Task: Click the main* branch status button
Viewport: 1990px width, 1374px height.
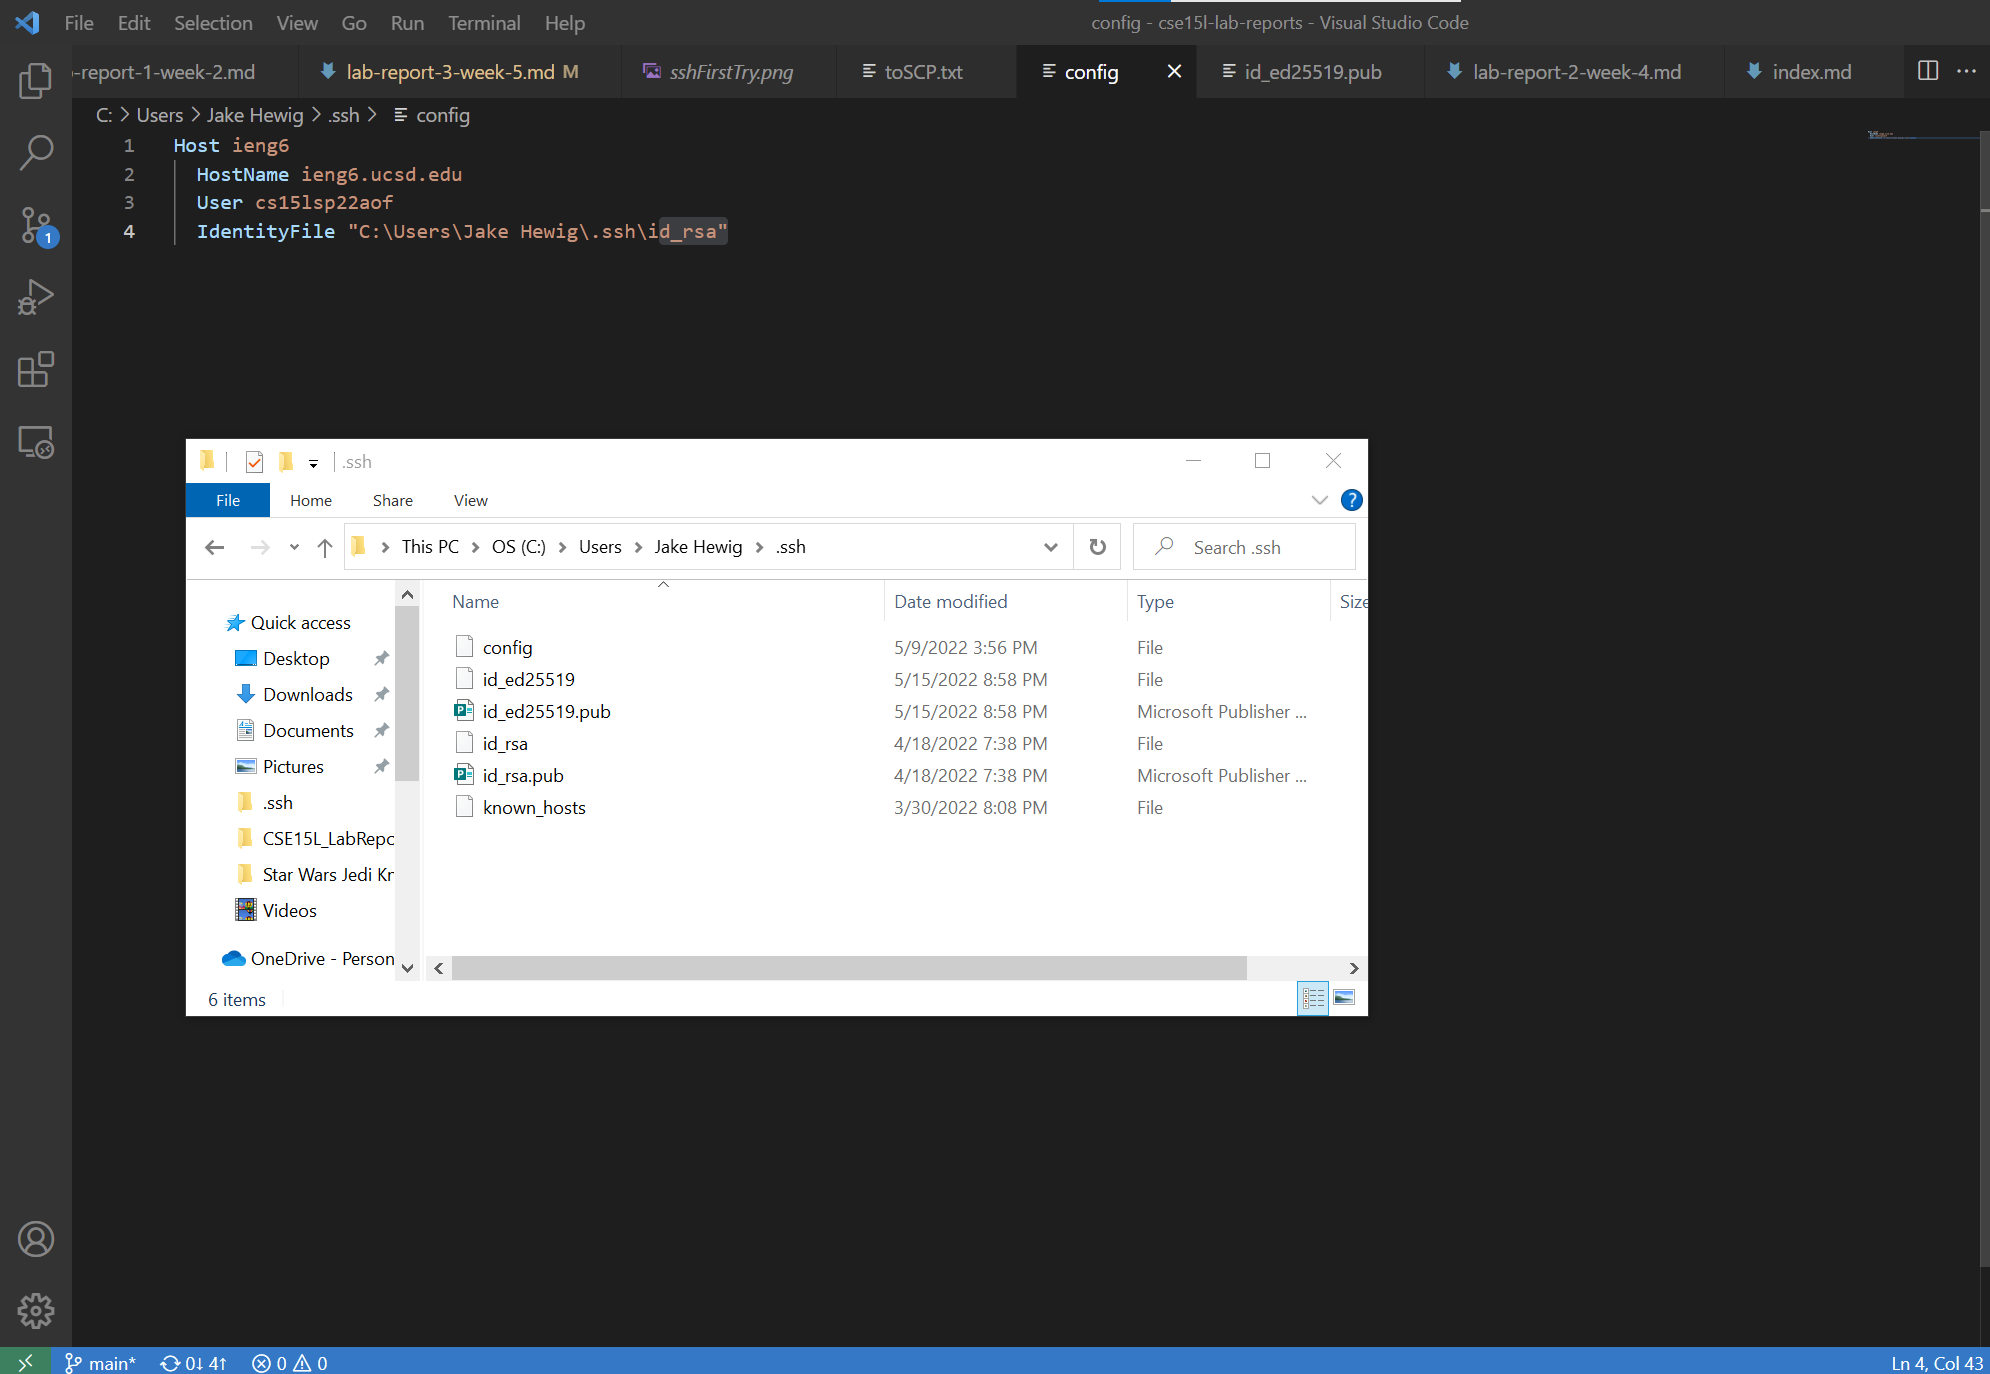Action: pos(101,1362)
